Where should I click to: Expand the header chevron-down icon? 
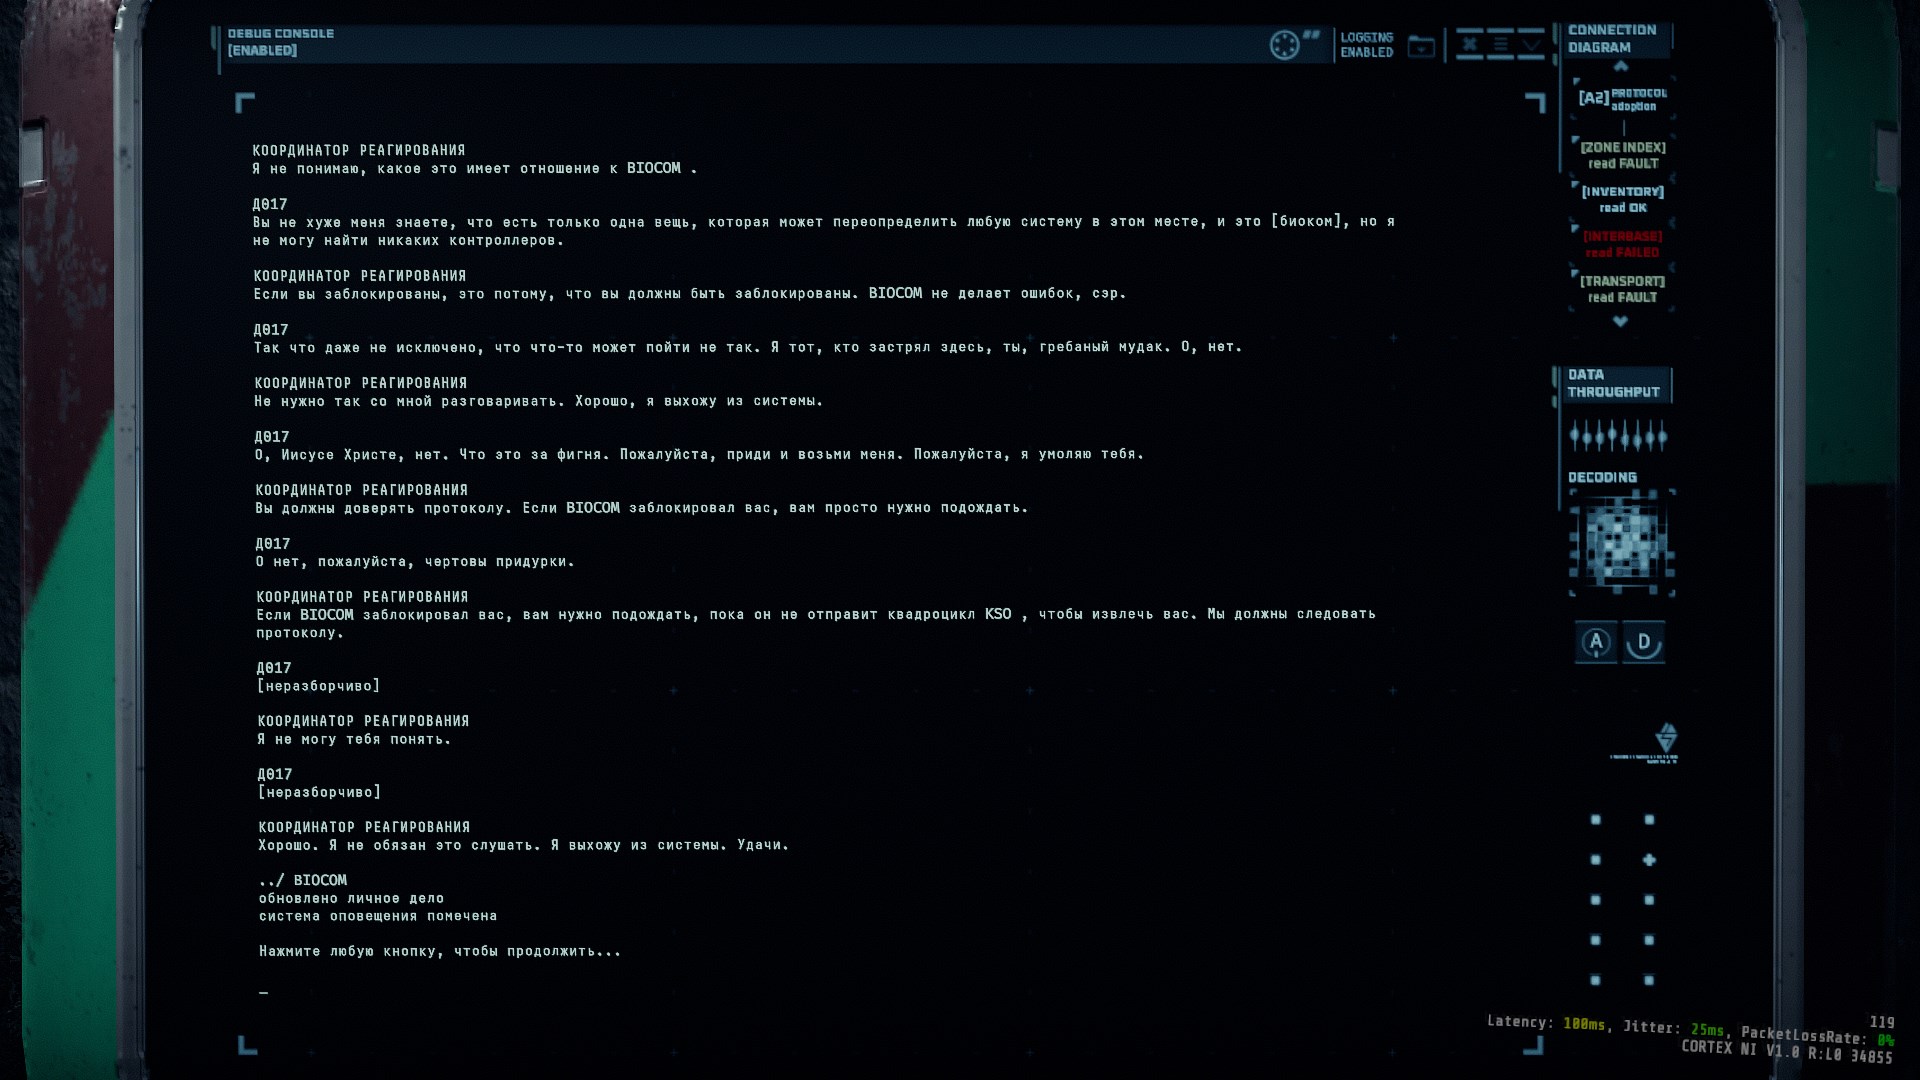(1532, 44)
